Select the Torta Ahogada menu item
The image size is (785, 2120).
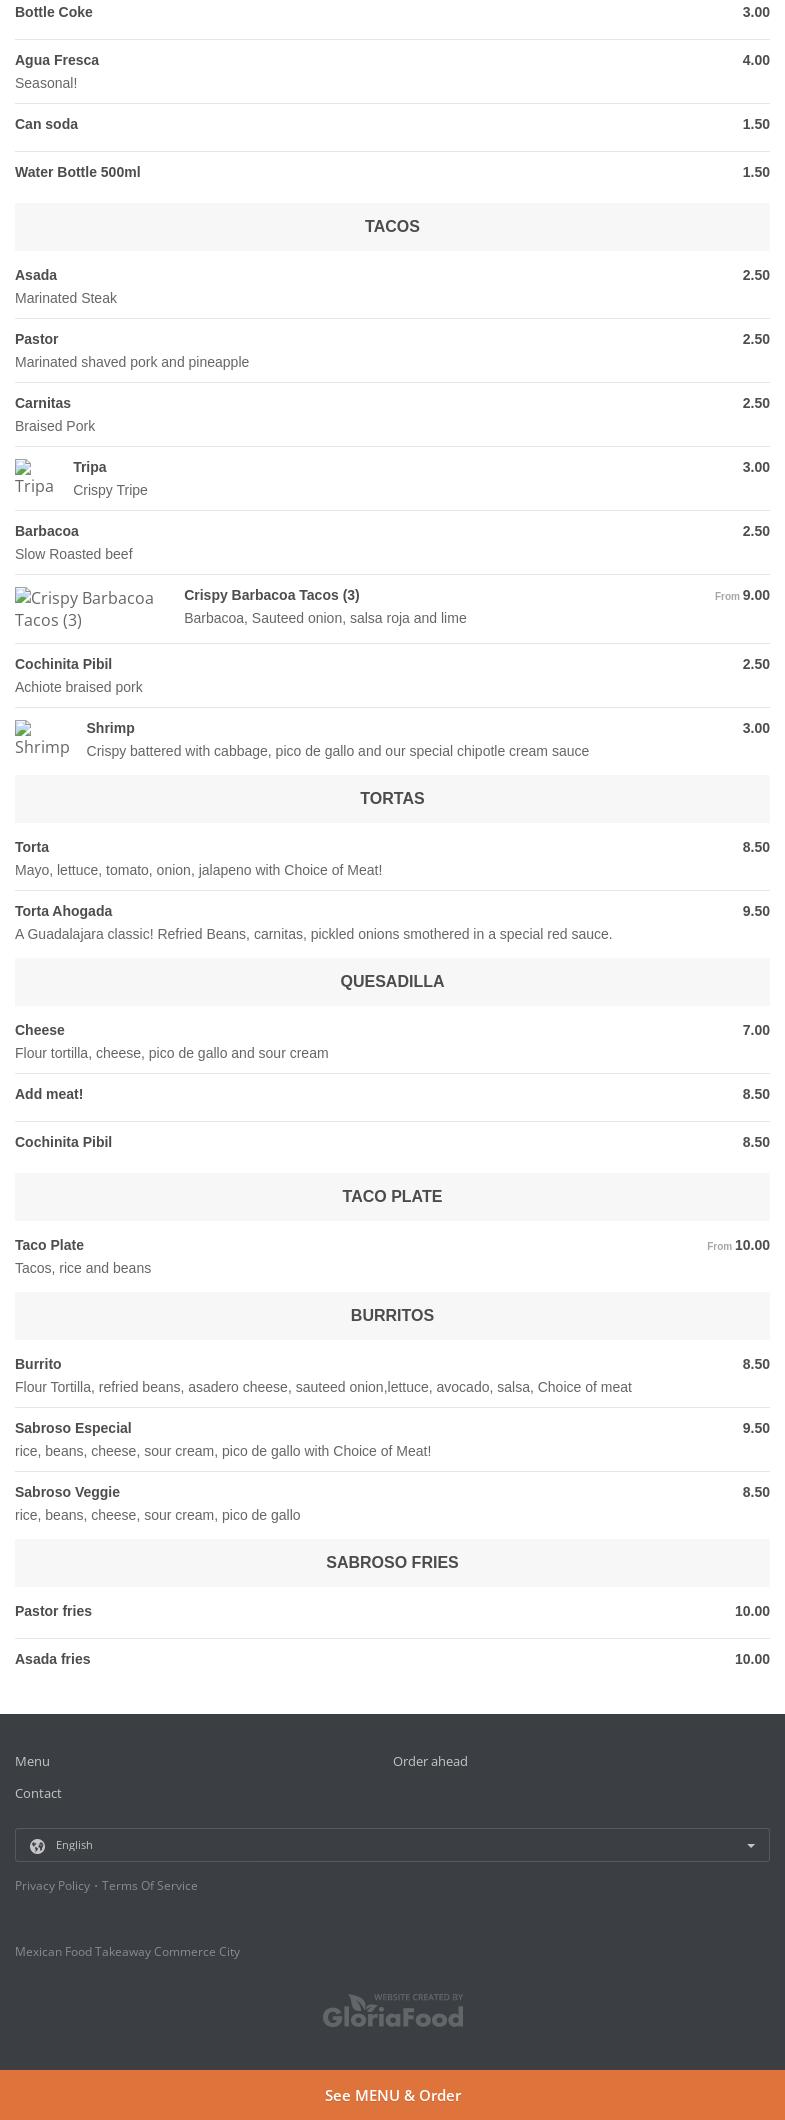click(392, 922)
